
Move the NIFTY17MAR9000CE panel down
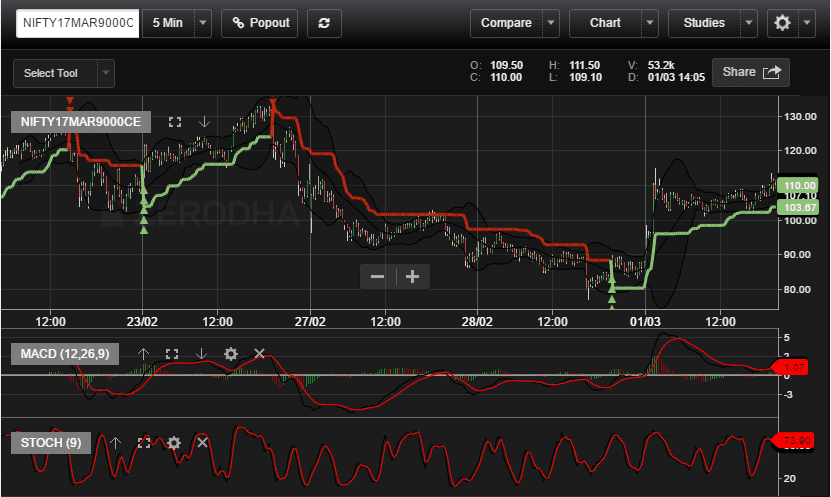[x=204, y=122]
